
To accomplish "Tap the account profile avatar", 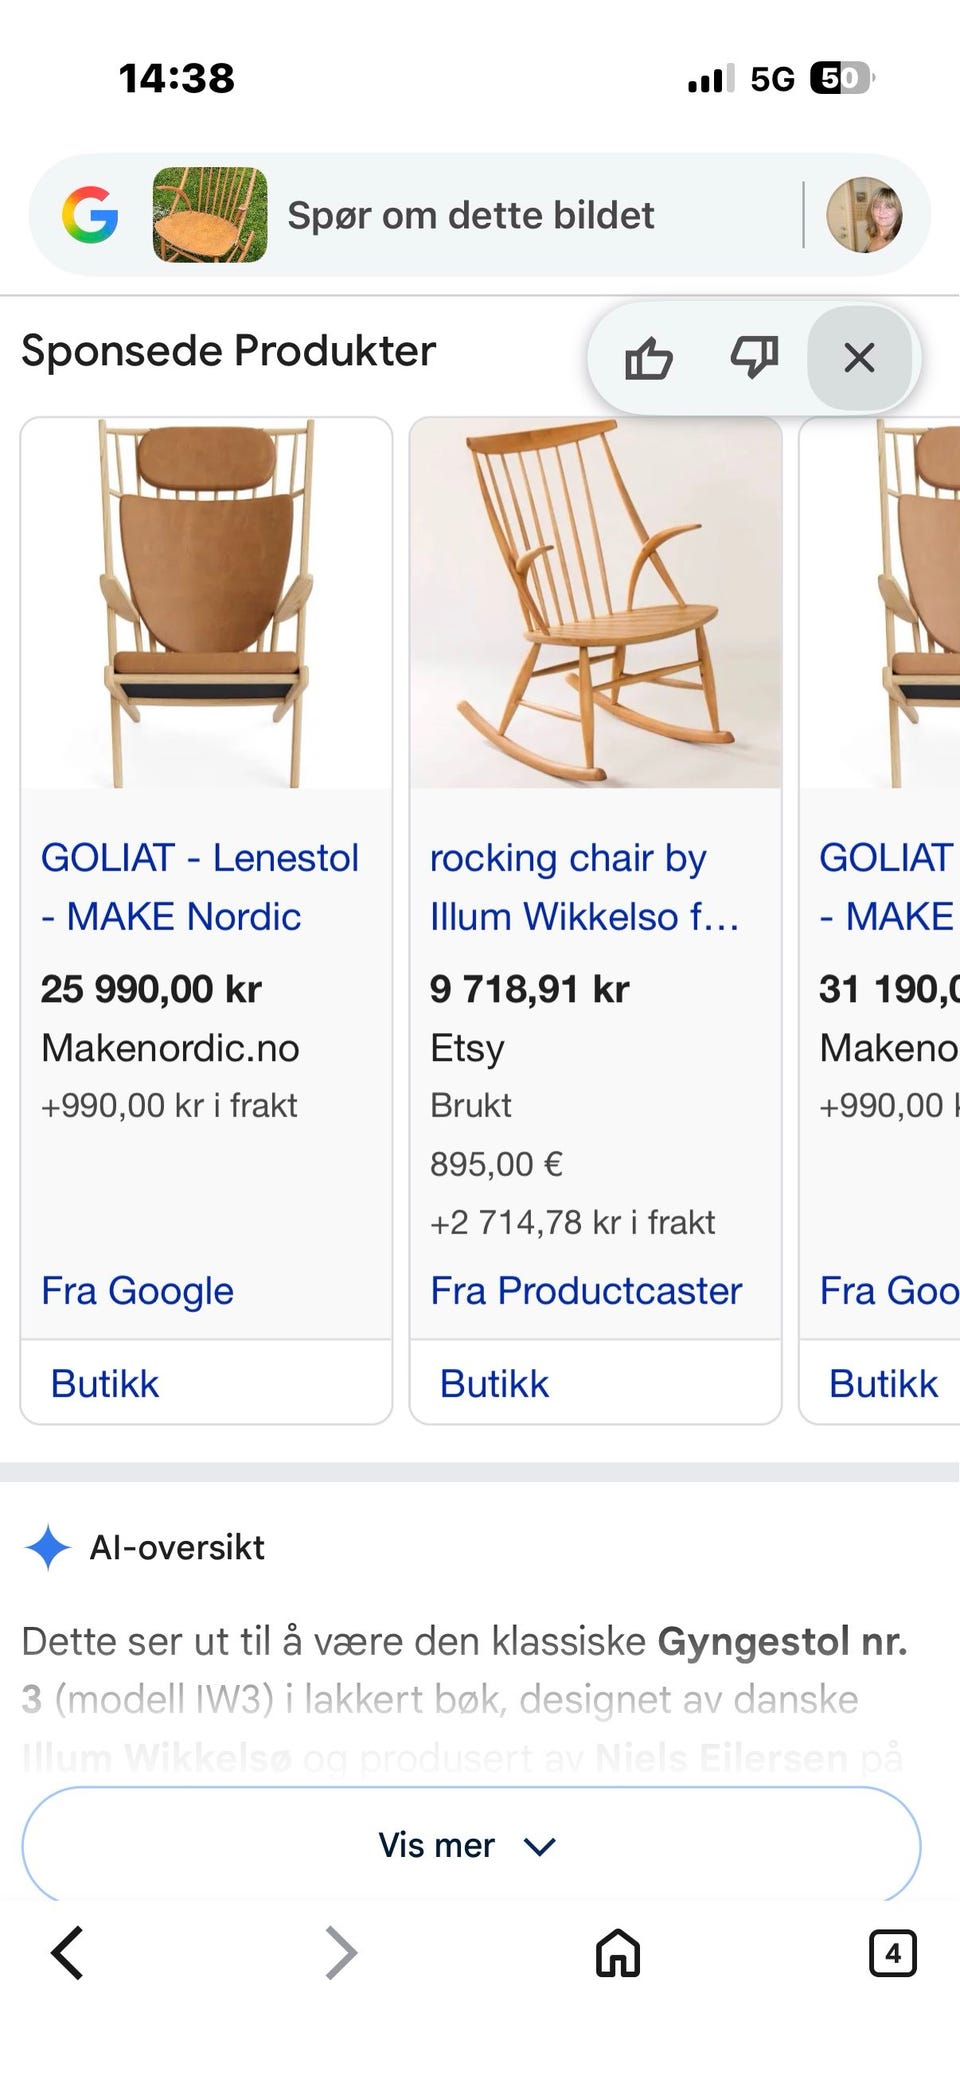I will (865, 215).
